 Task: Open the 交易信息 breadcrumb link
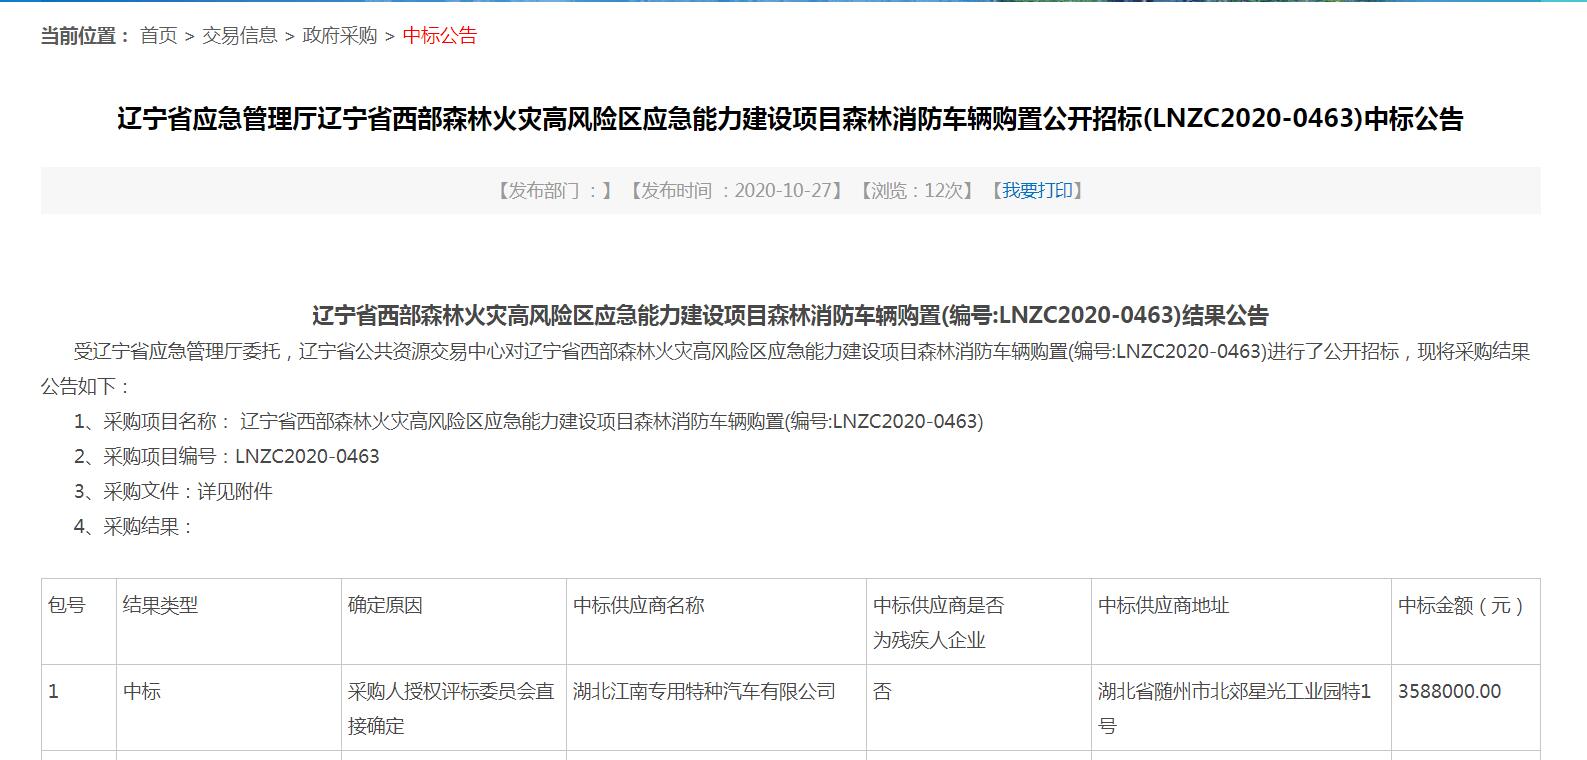tap(239, 36)
